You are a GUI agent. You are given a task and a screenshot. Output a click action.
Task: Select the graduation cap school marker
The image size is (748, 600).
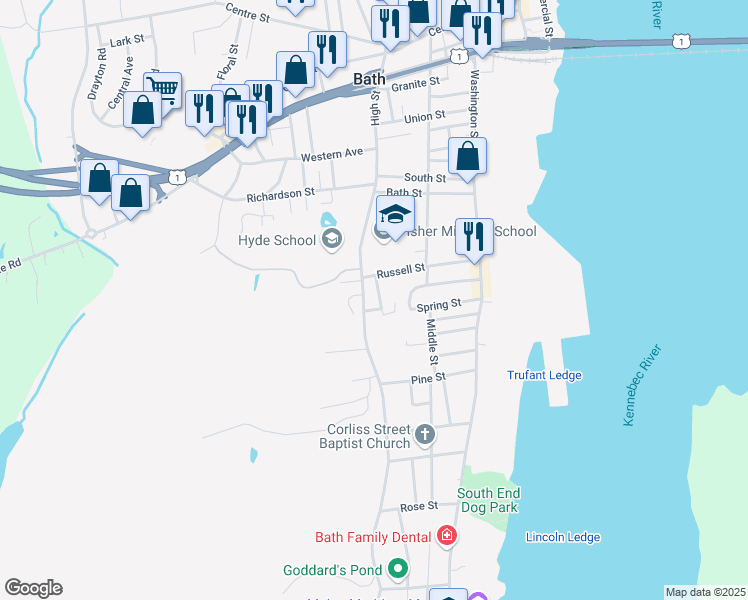(395, 213)
